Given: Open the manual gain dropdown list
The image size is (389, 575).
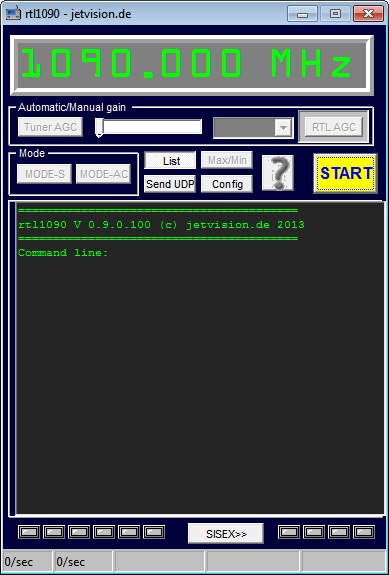Looking at the screenshot, I should pos(283,128).
